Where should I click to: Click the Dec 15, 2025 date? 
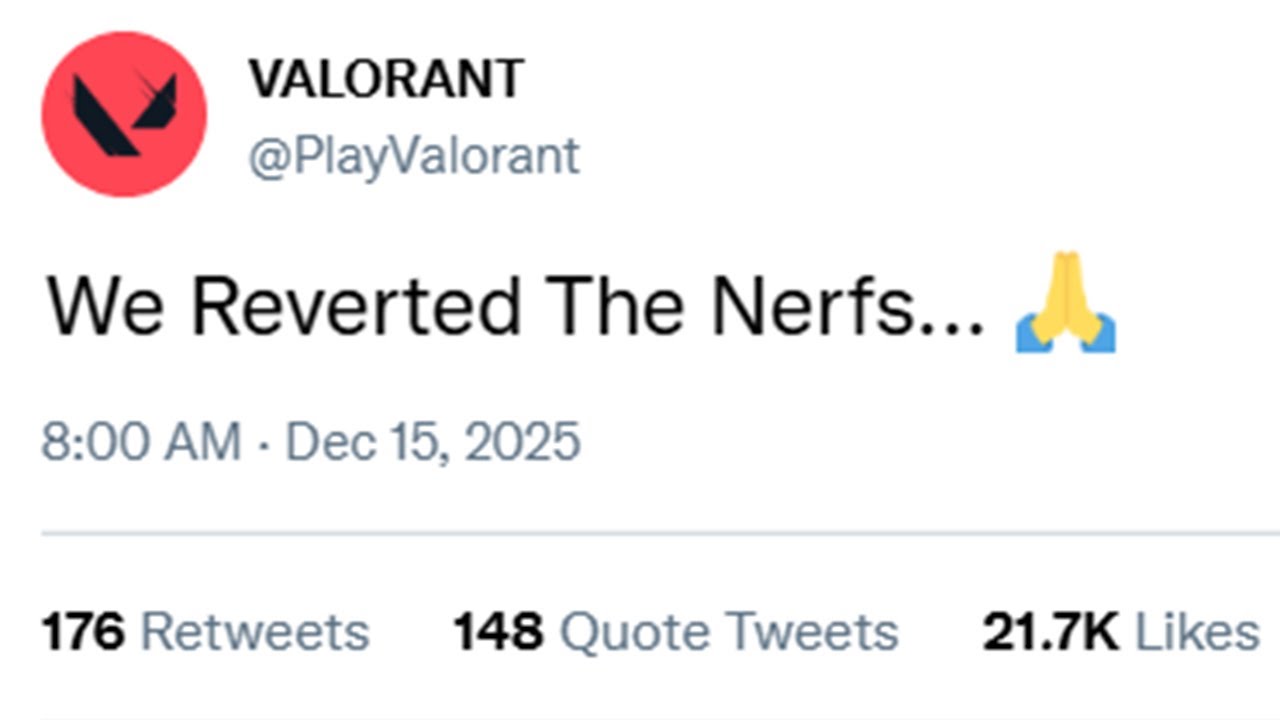(433, 442)
